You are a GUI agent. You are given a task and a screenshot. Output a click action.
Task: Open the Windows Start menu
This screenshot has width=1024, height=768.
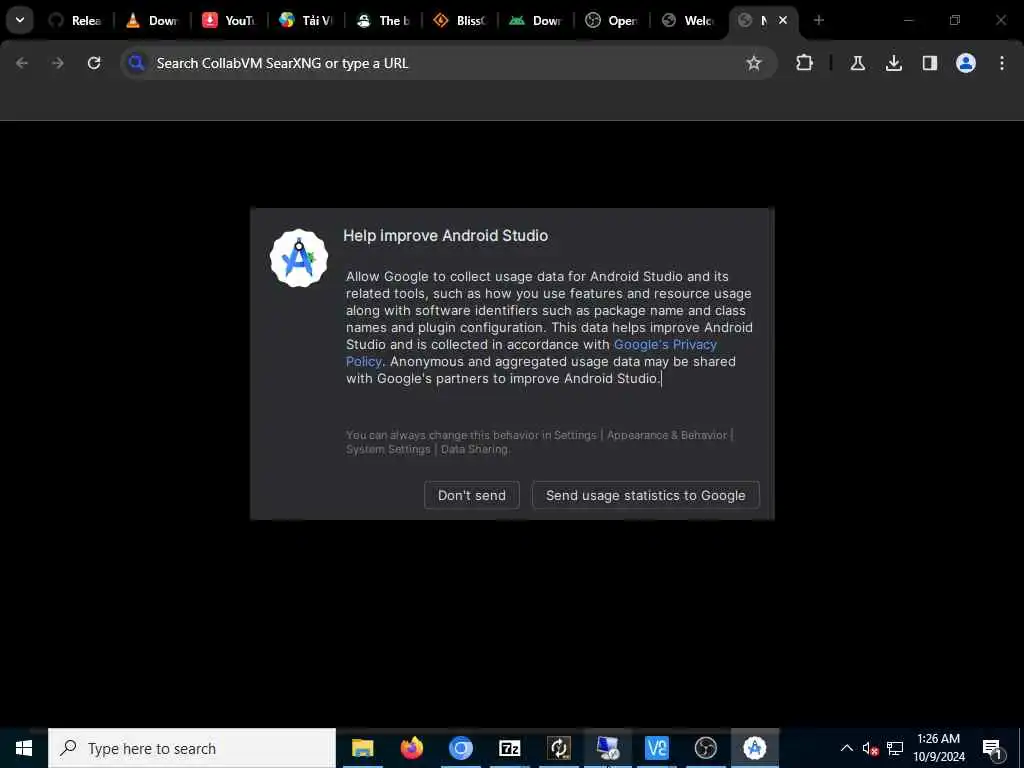[x=24, y=748]
